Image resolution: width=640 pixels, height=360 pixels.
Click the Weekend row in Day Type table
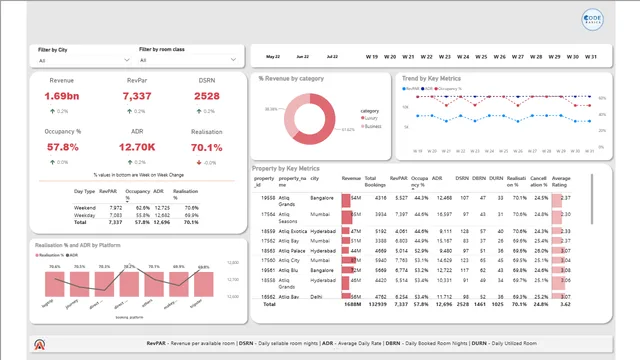click(x=136, y=208)
